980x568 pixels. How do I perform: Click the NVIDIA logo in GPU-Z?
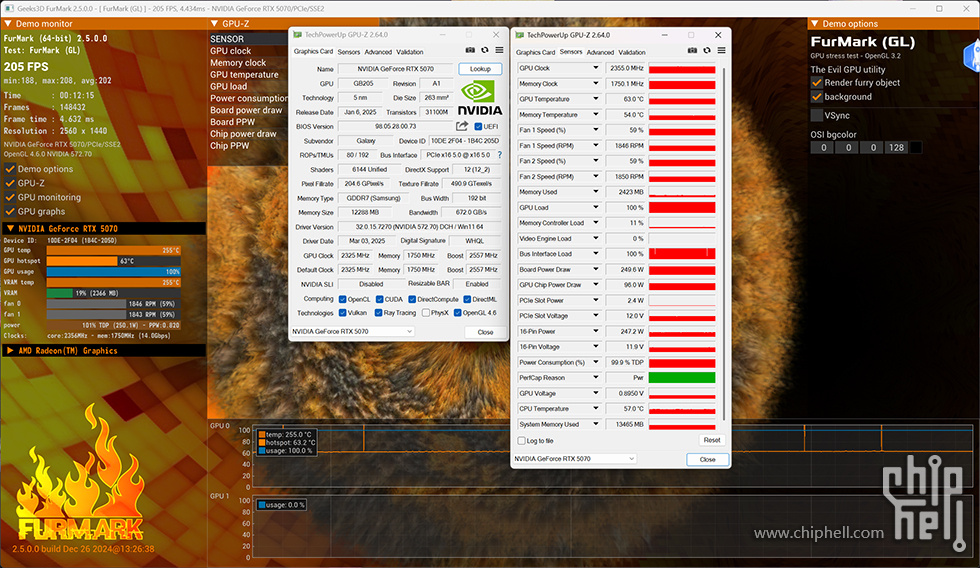480,99
